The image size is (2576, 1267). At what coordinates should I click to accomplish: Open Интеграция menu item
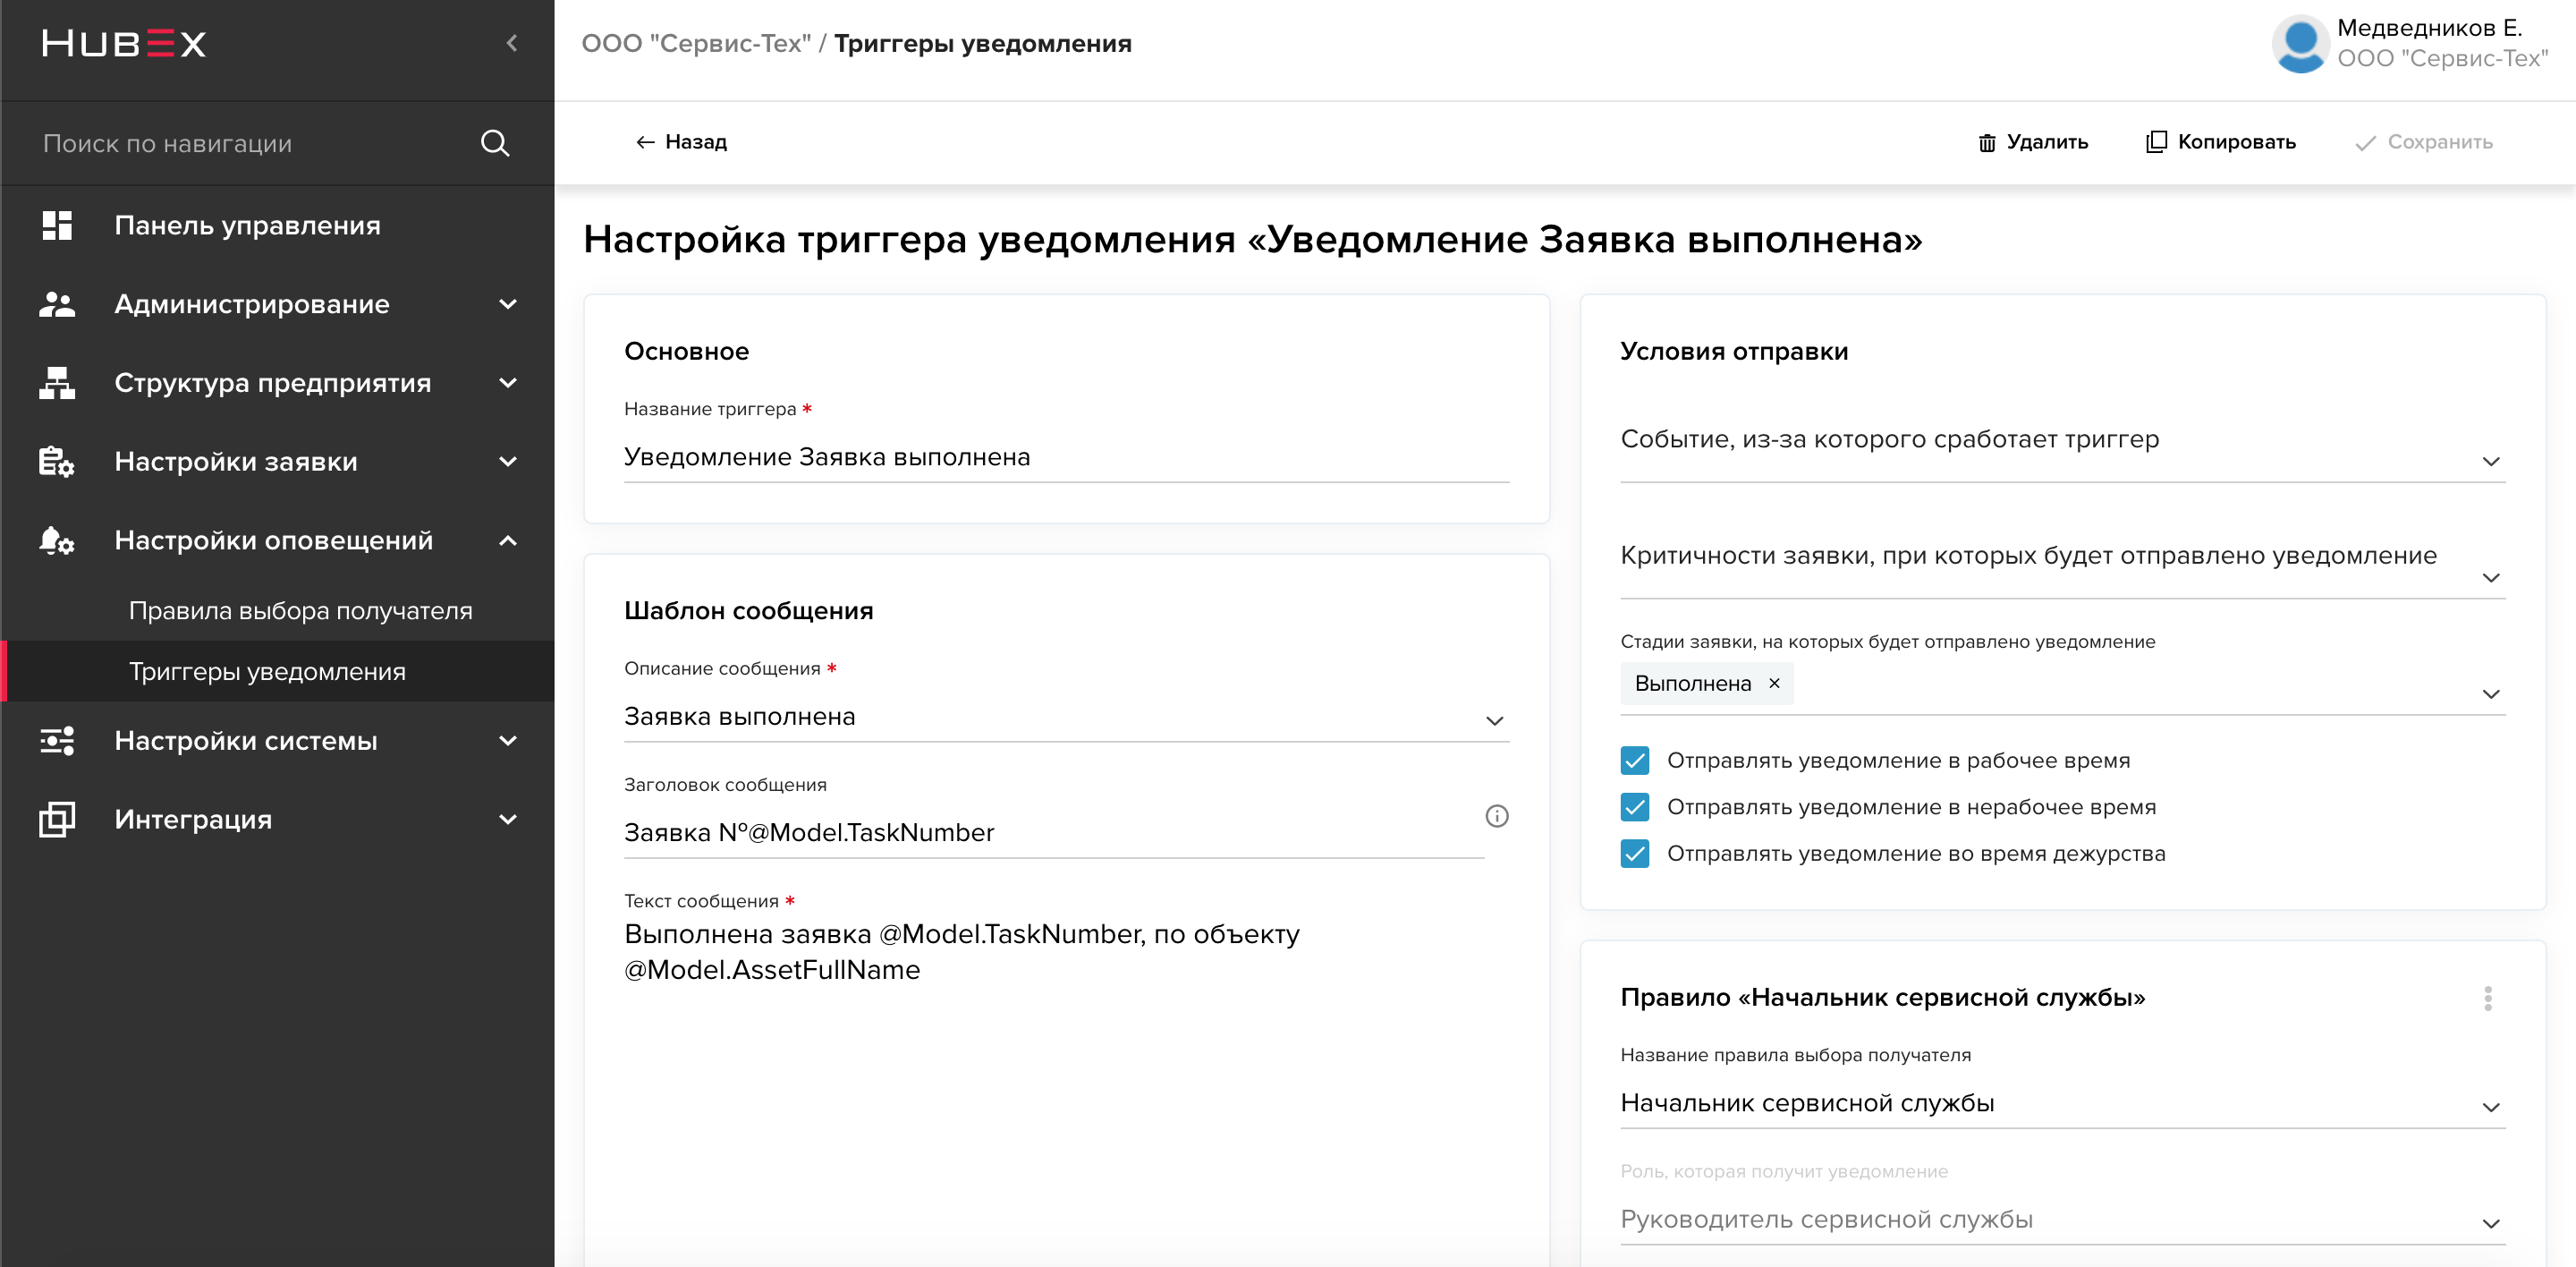(277, 819)
